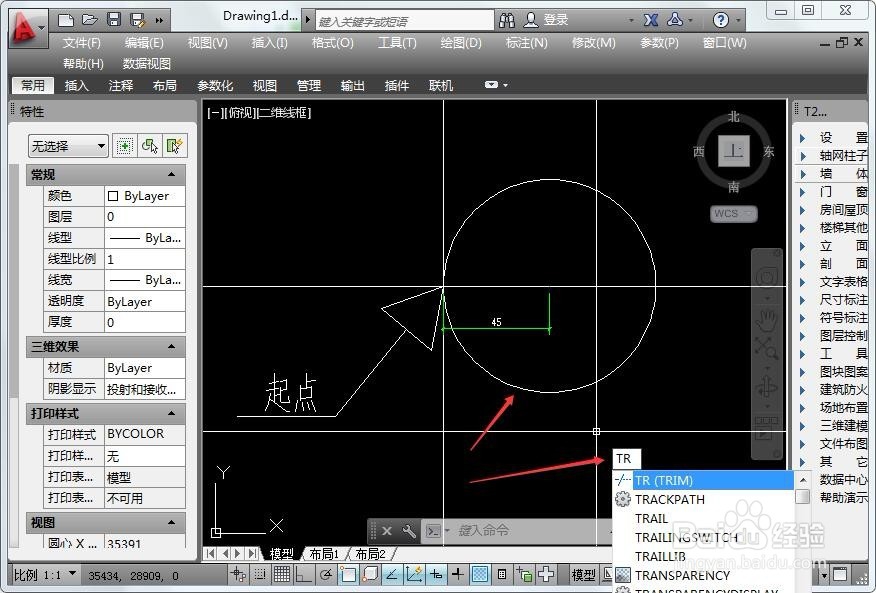
Task: Open the 无选择 selection dropdown
Action: point(68,146)
